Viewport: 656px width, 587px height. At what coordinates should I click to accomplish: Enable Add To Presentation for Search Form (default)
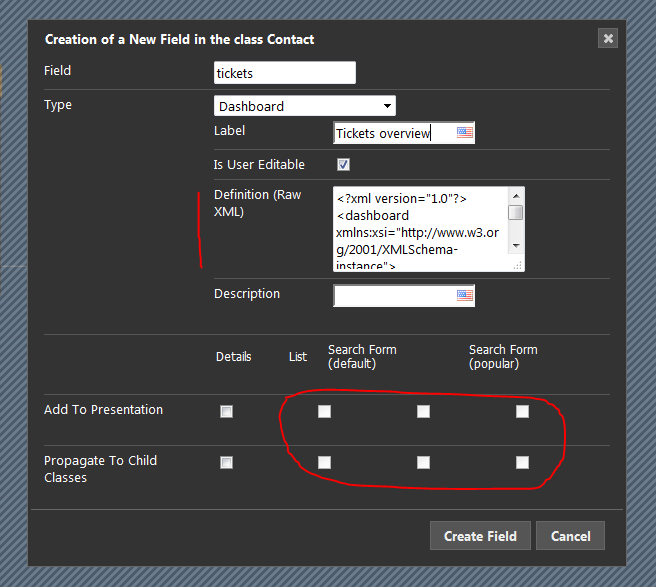pyautogui.click(x=423, y=411)
